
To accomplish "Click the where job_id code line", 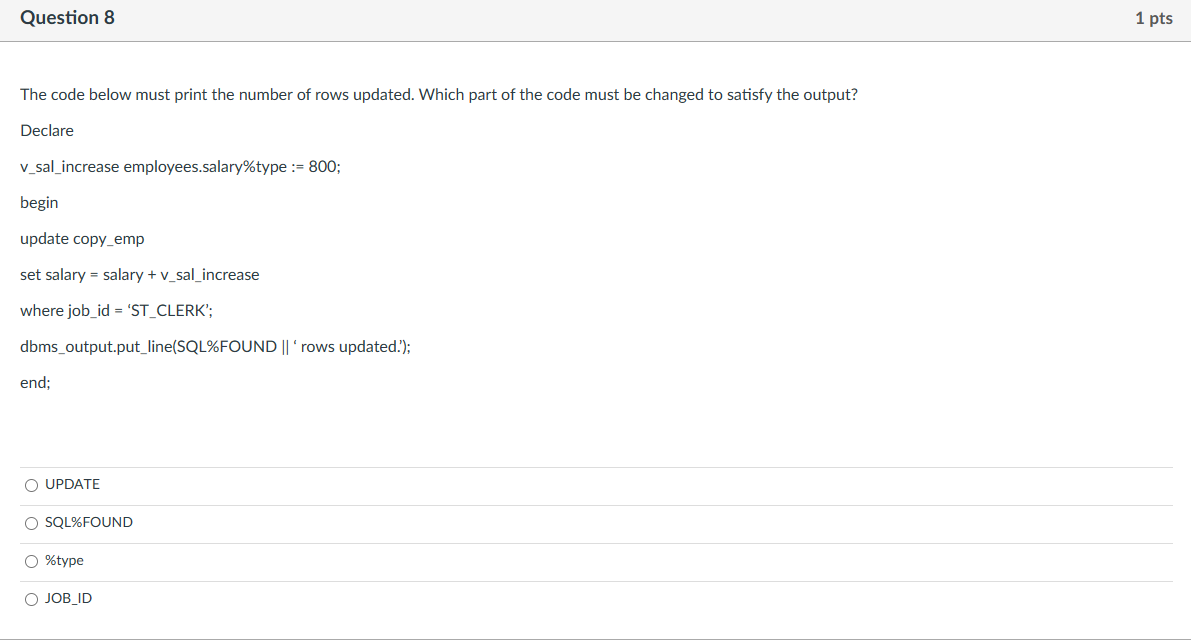I will pyautogui.click(x=116, y=311).
